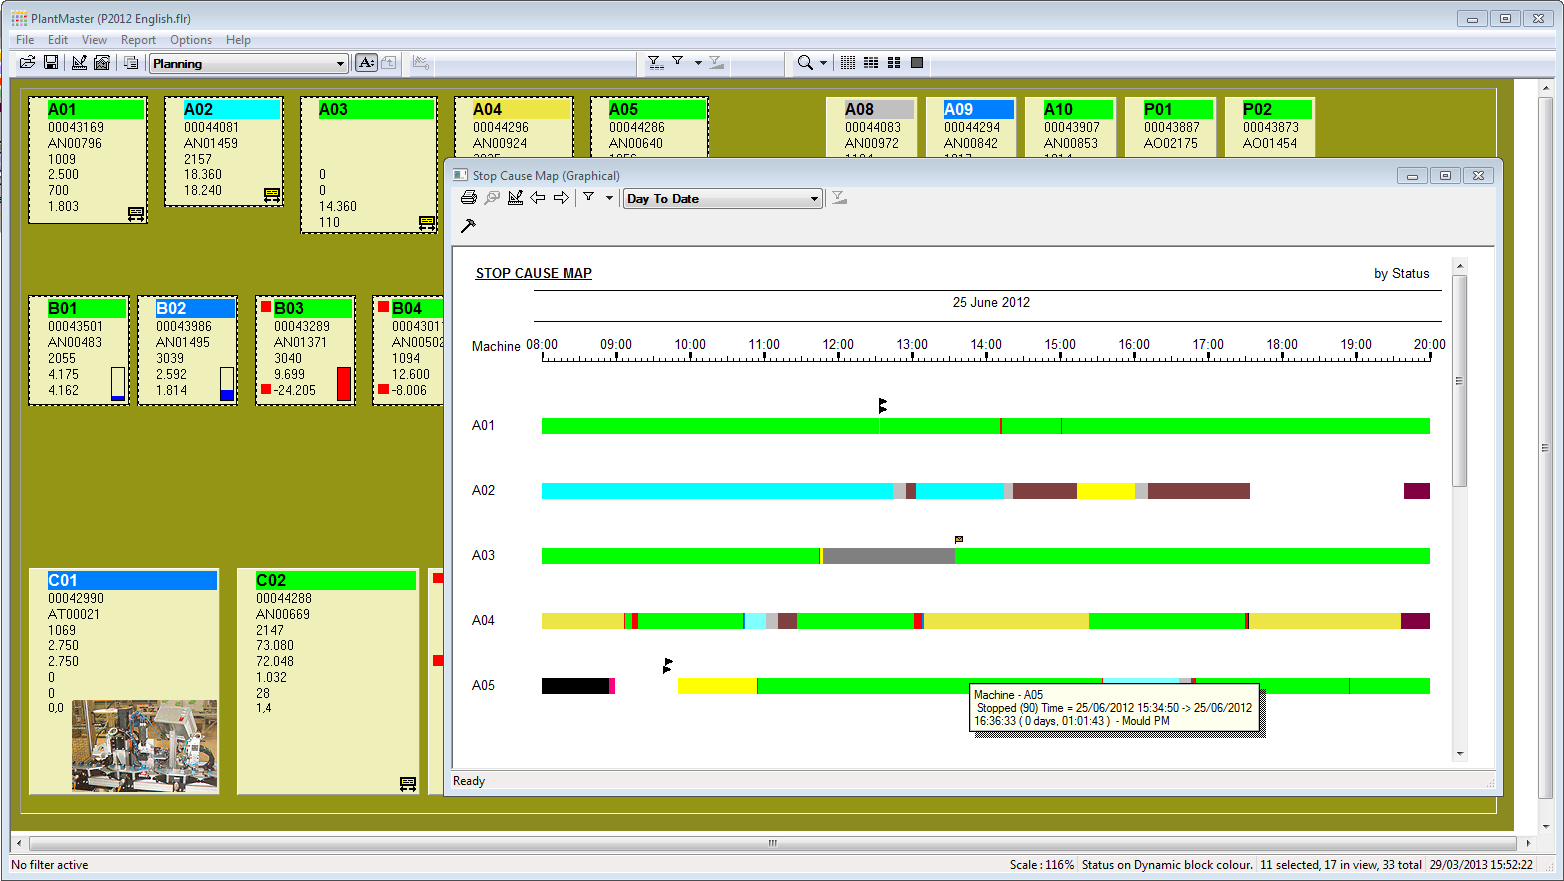This screenshot has width=1564, height=881.
Task: Open the zoom level dropdown arrow
Action: [x=824, y=63]
